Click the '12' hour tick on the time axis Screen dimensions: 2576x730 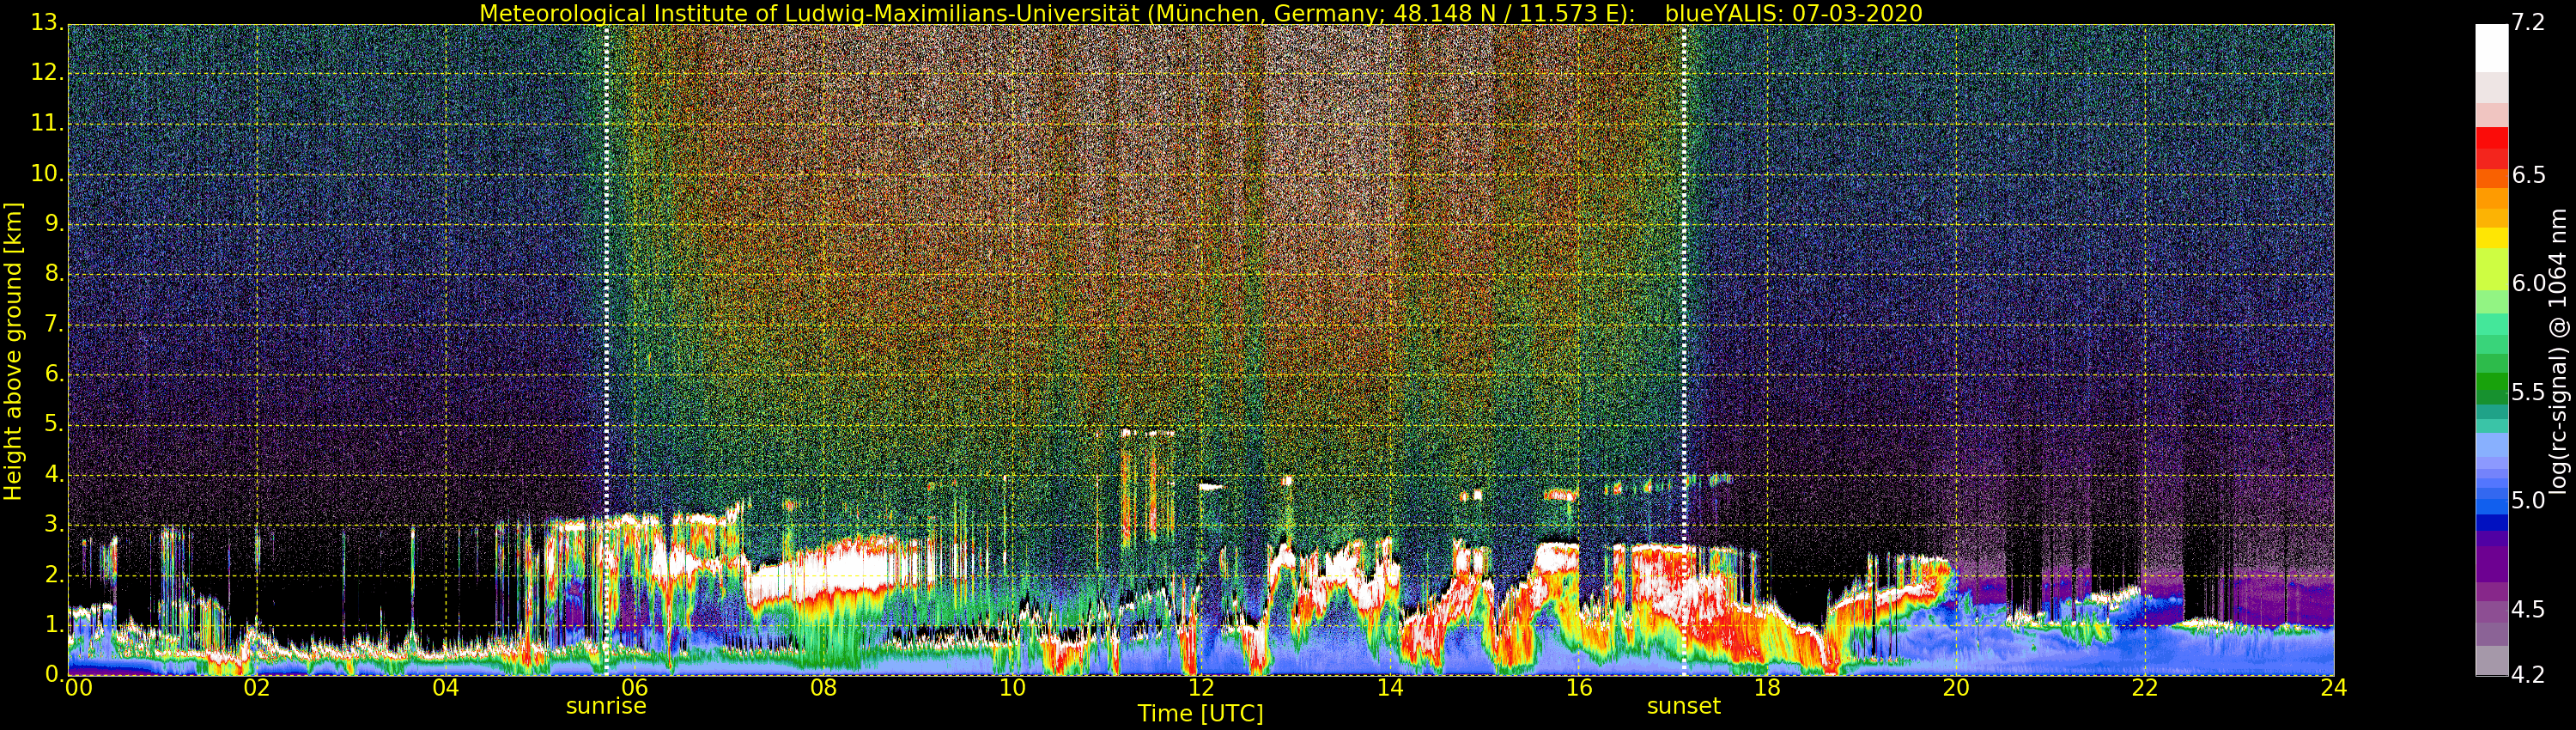(1201, 688)
